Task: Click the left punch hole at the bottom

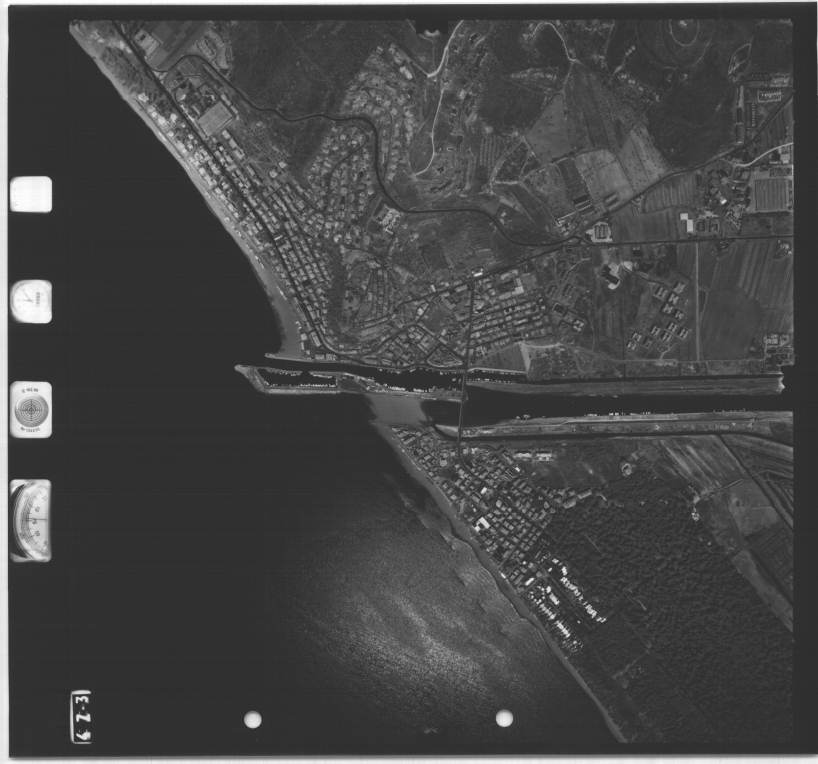Action: pos(253,719)
